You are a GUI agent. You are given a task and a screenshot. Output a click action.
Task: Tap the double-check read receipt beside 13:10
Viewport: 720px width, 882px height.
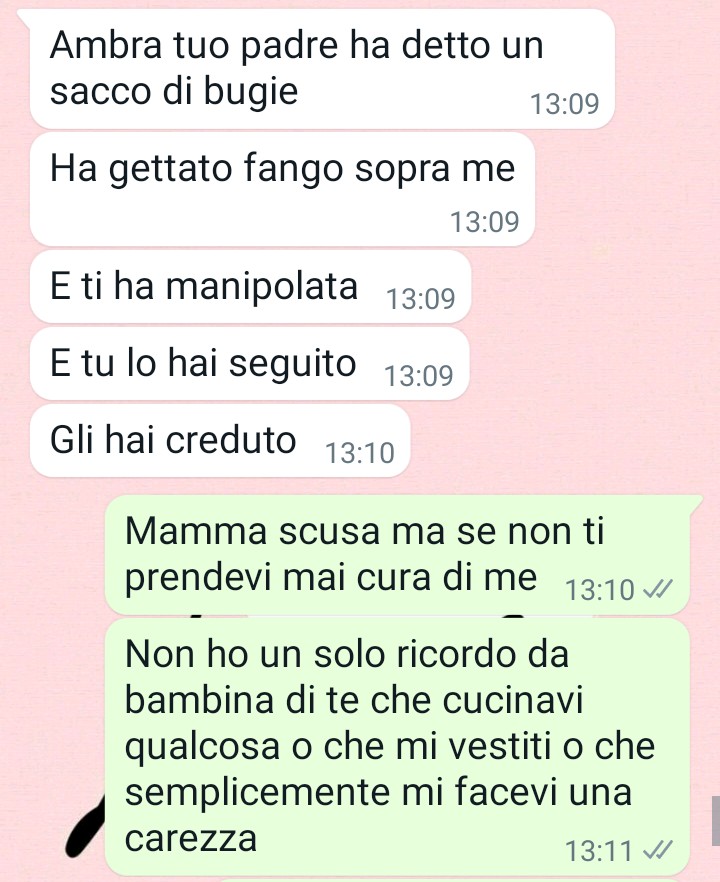pos(657,590)
